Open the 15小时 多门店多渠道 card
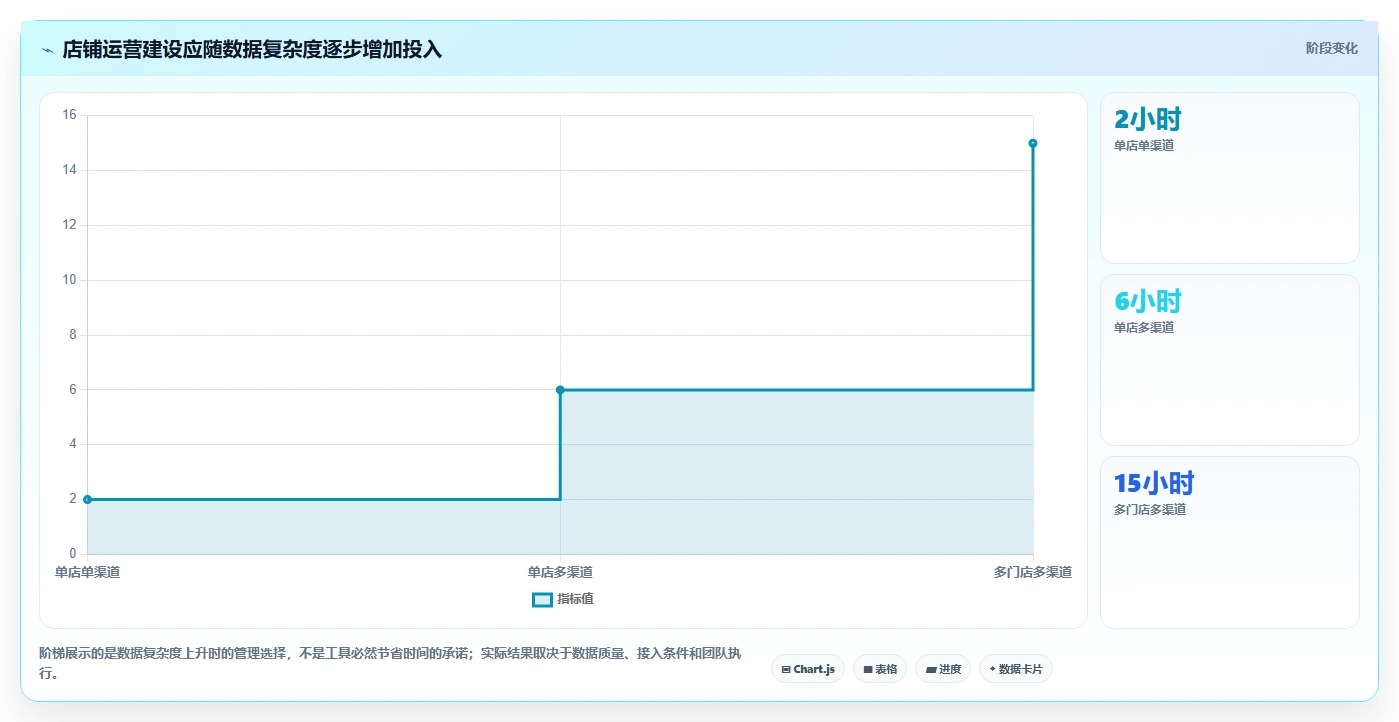 pos(1229,542)
